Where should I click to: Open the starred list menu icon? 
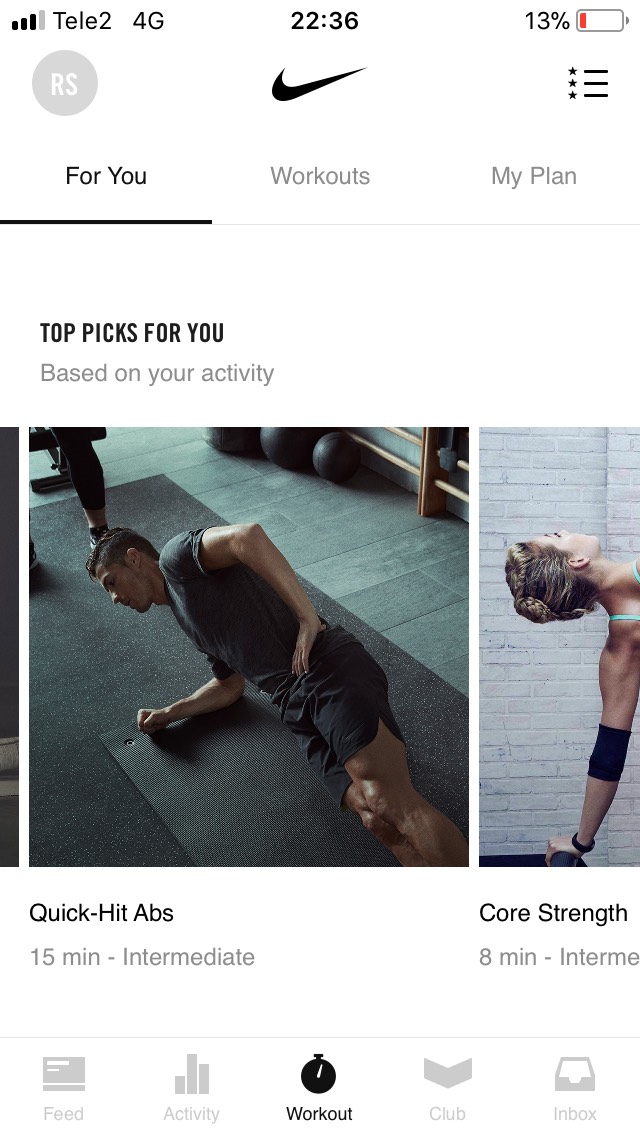pos(588,83)
